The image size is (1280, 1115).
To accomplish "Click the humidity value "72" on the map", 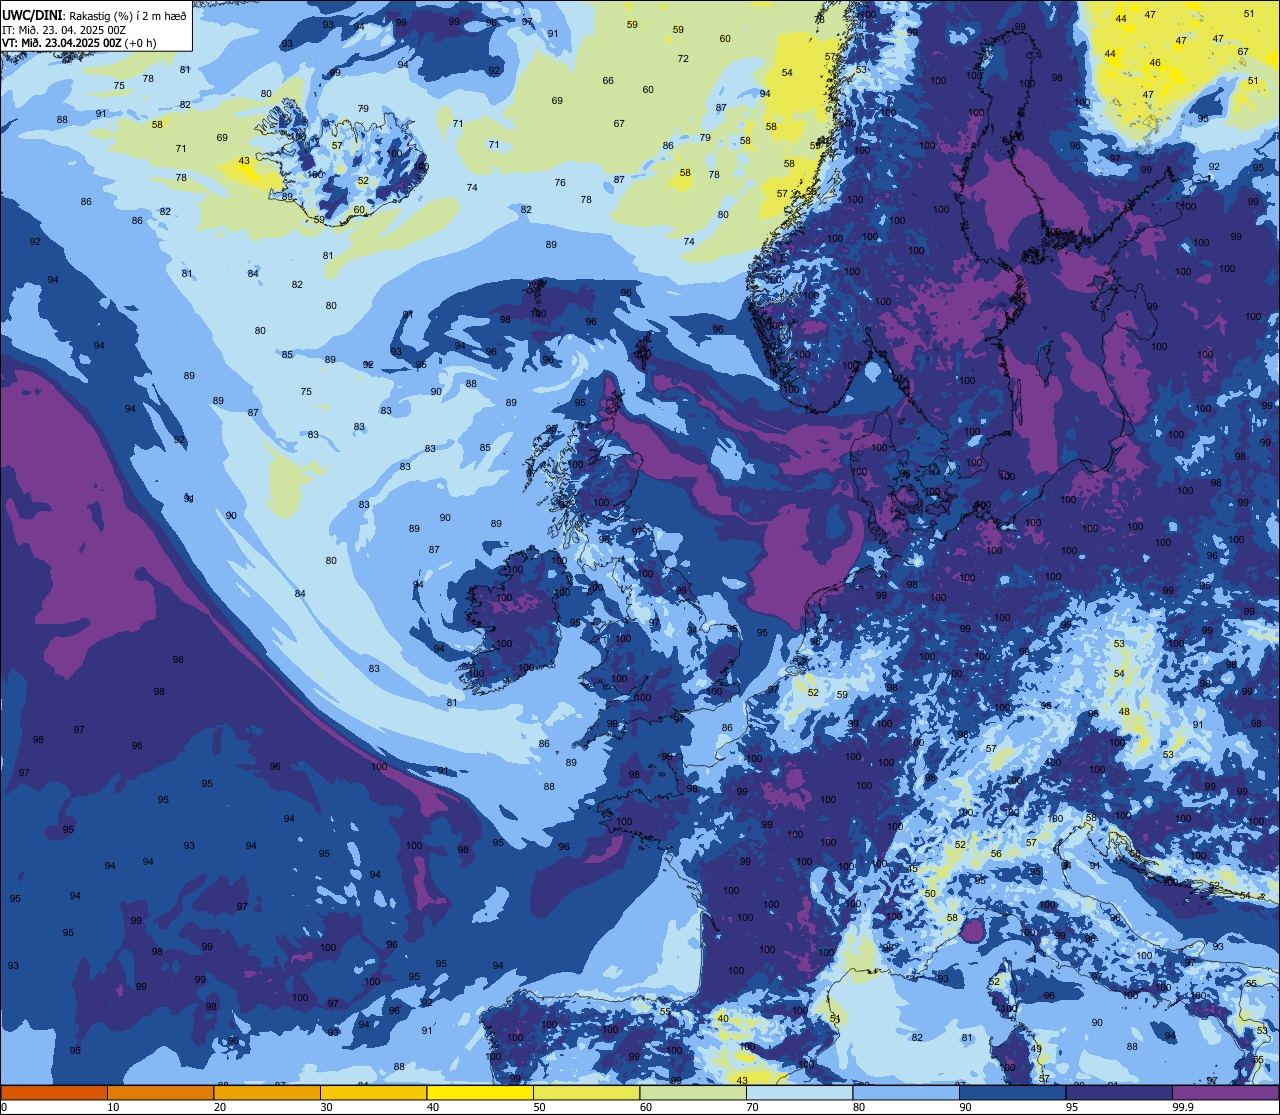I will click(683, 59).
